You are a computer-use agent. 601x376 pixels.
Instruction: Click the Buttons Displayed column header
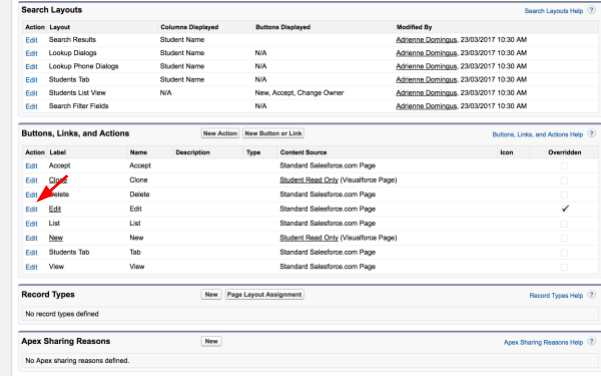283,27
